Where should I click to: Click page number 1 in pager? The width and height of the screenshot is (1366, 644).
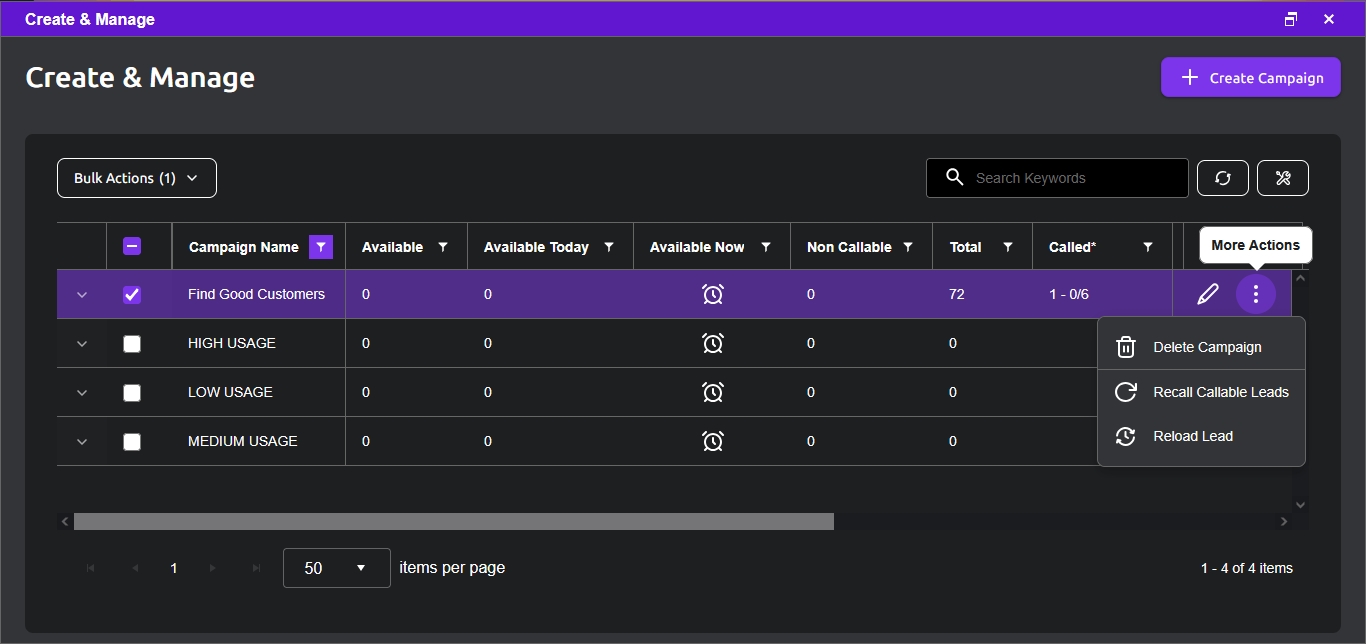(174, 568)
